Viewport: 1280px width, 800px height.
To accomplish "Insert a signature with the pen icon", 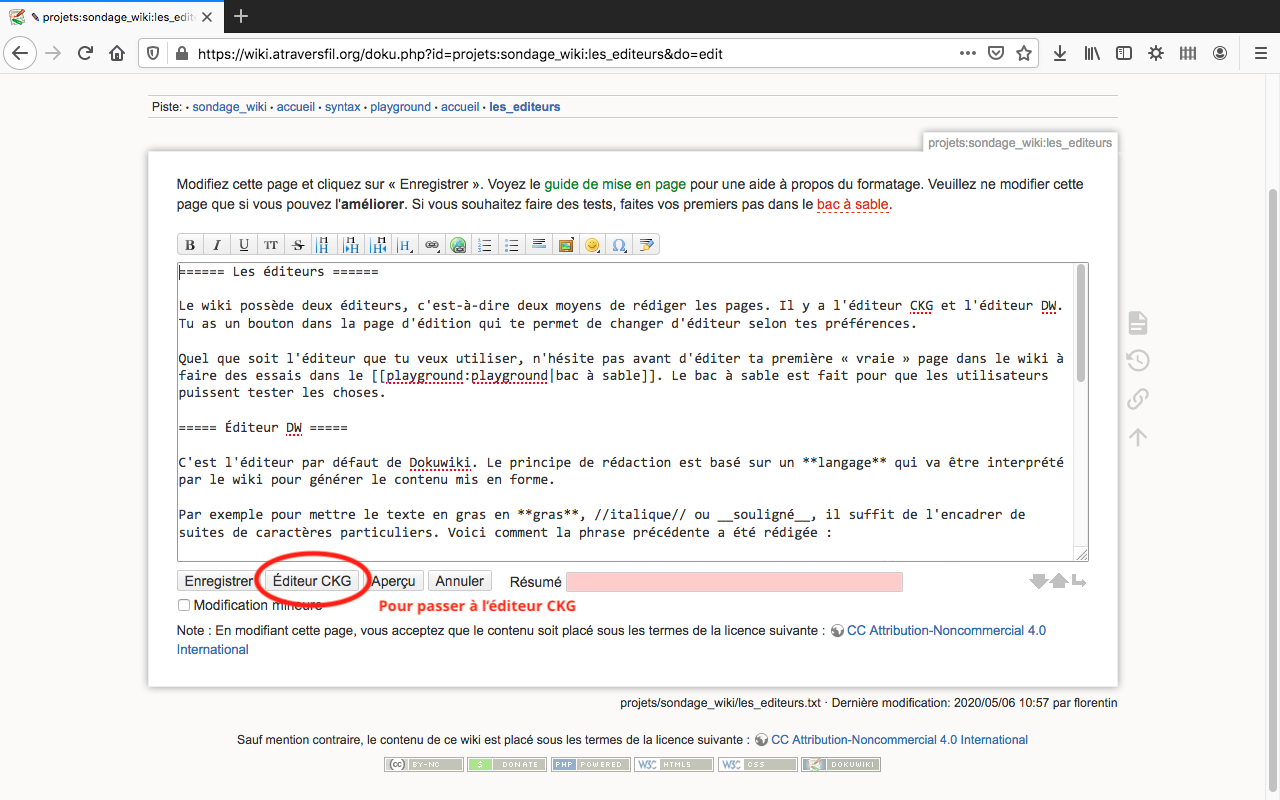I will [x=646, y=245].
